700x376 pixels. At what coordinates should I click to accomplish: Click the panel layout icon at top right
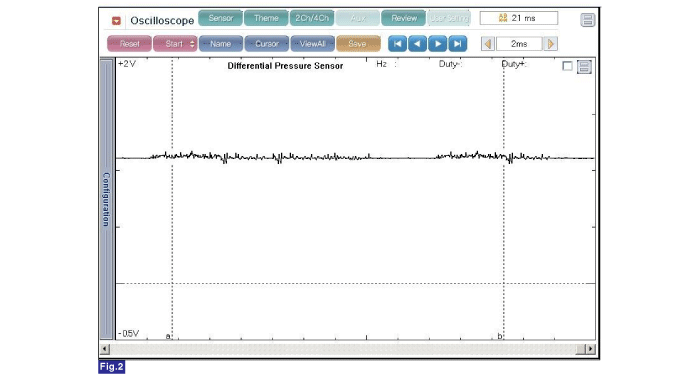point(588,20)
